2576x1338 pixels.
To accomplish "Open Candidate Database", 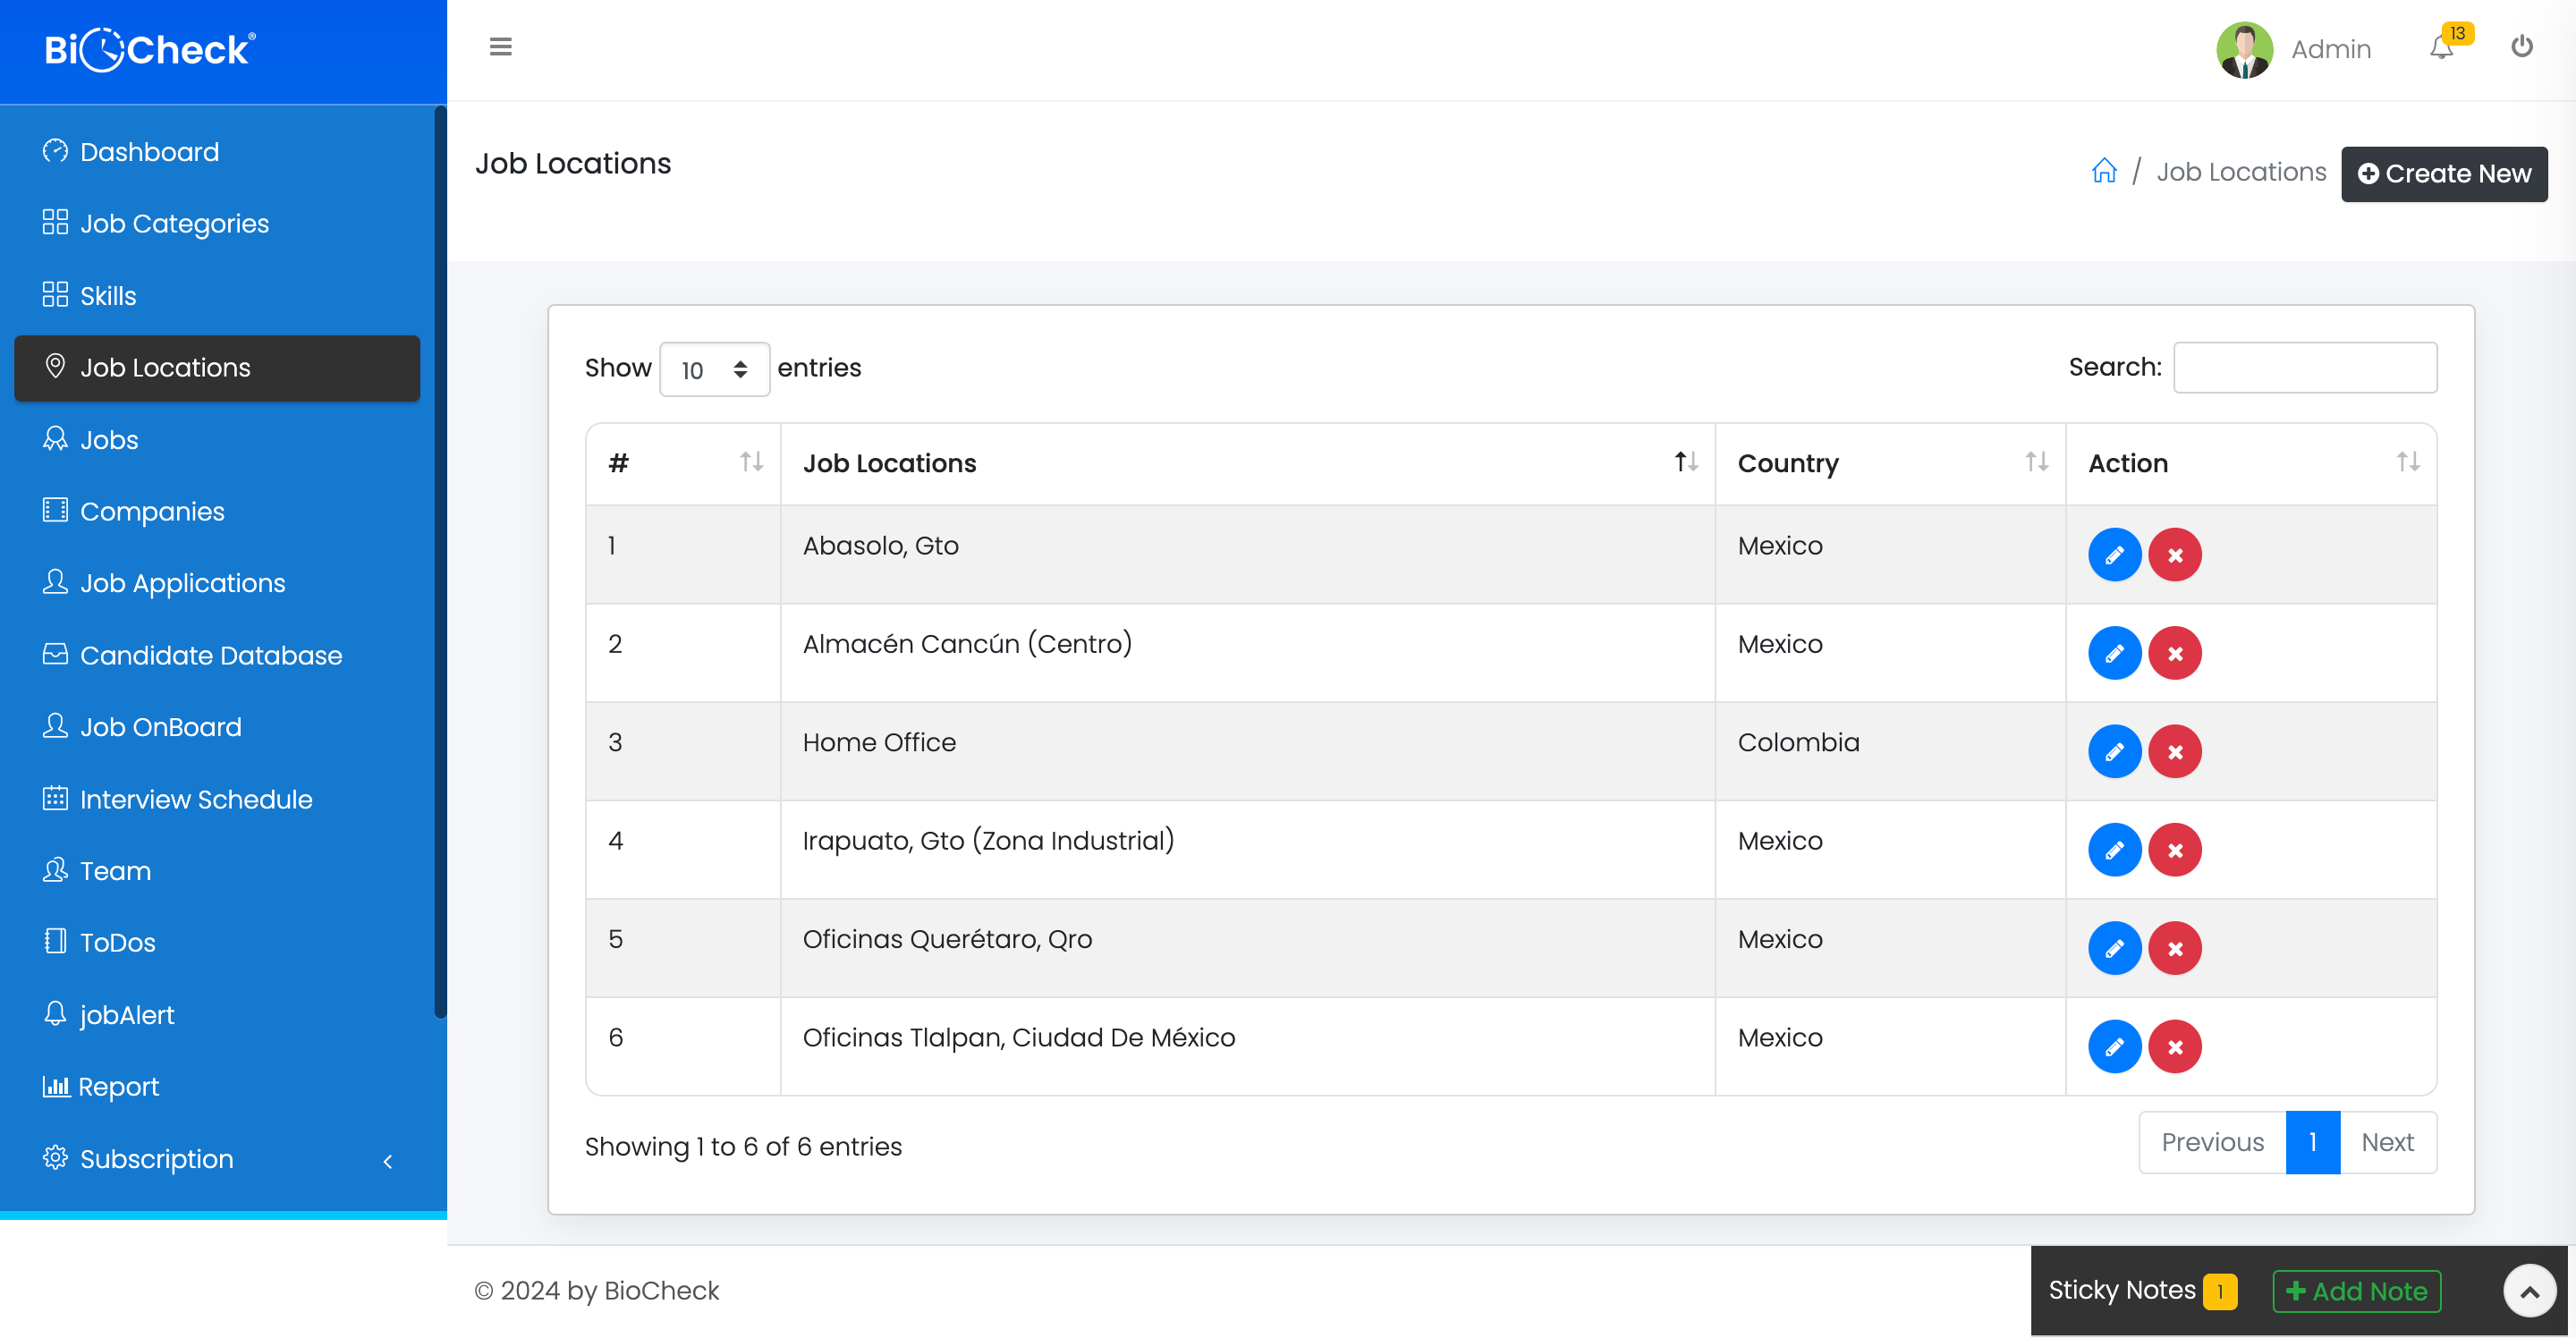I will point(217,655).
